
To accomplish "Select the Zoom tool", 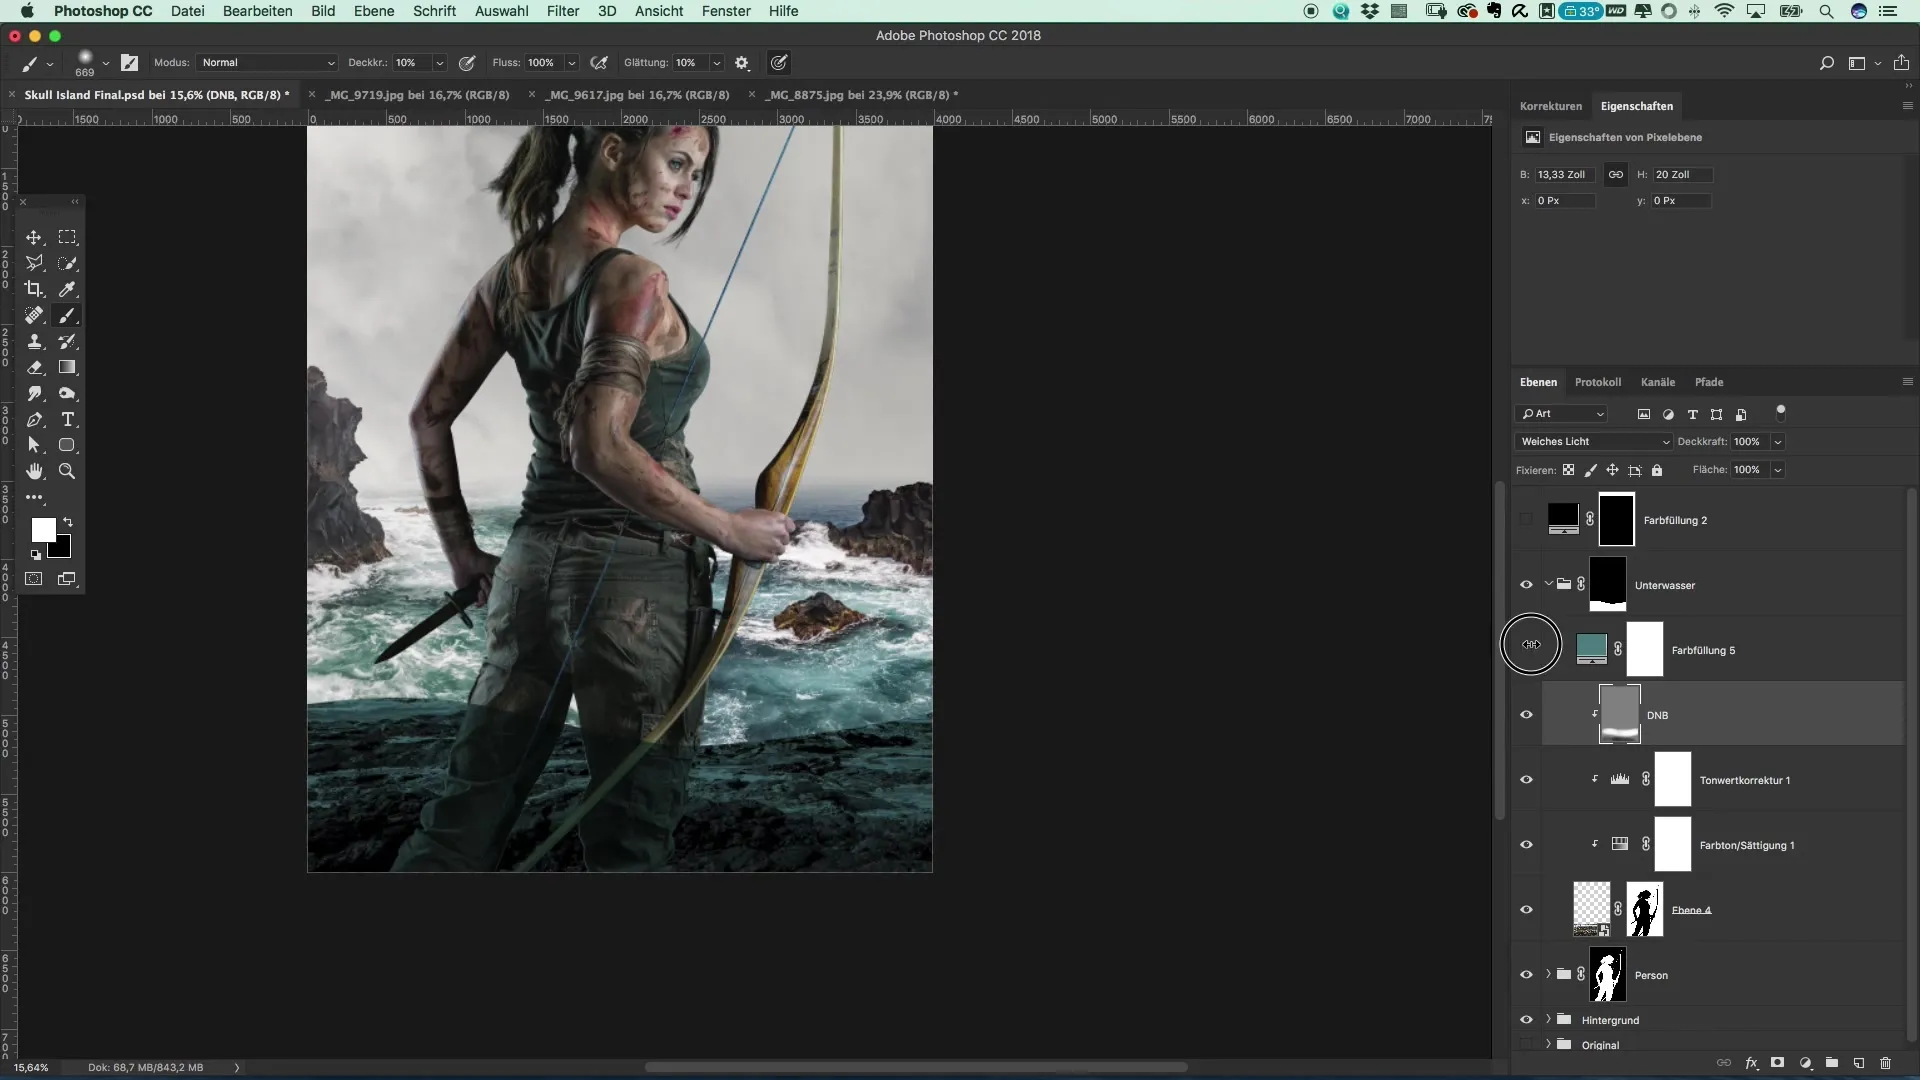I will (67, 471).
